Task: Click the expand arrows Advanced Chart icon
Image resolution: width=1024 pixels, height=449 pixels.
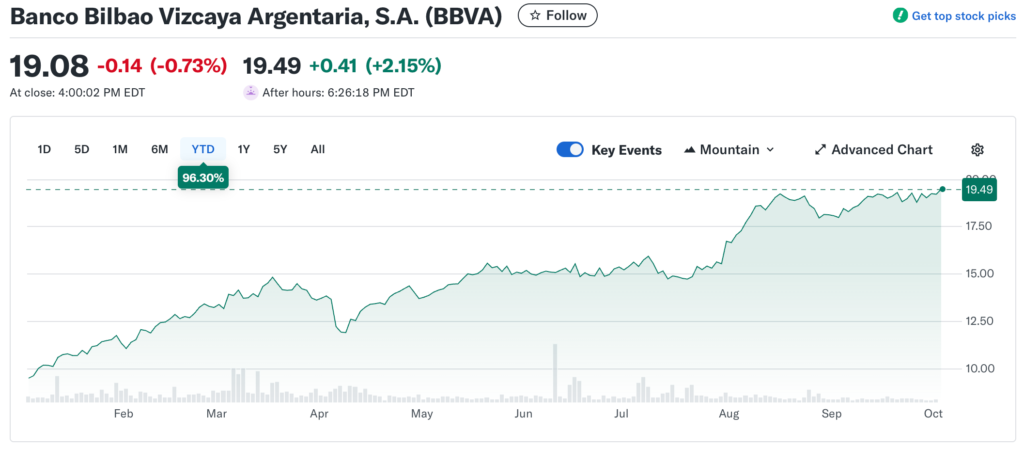Action: coord(820,150)
